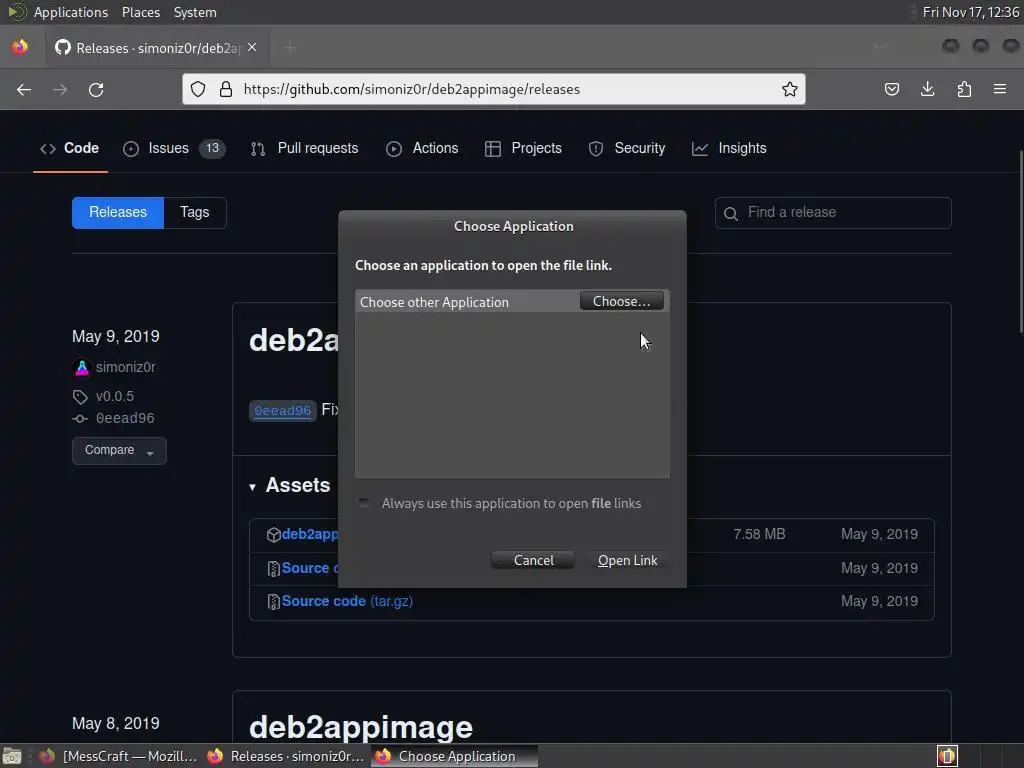Click the show desktop icon in taskbar

tap(12, 756)
